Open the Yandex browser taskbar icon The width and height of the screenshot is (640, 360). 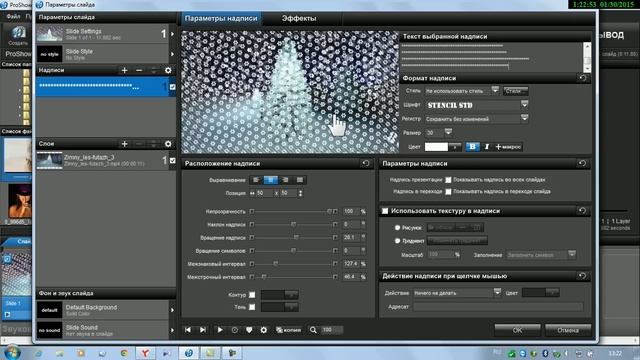(x=144, y=353)
